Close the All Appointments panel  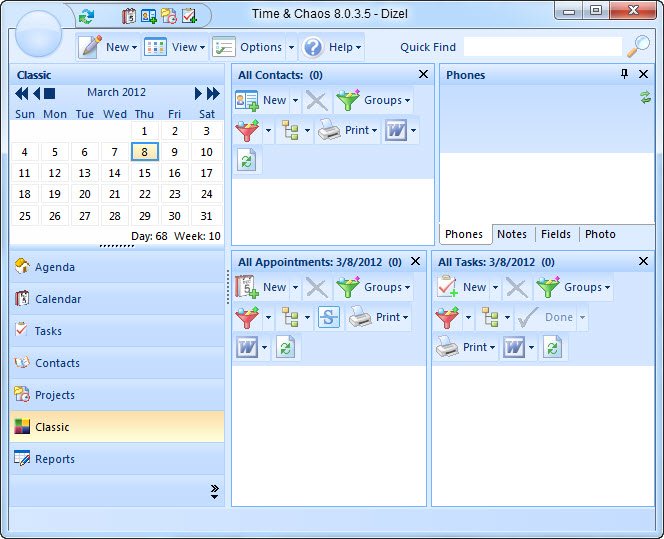tap(415, 261)
